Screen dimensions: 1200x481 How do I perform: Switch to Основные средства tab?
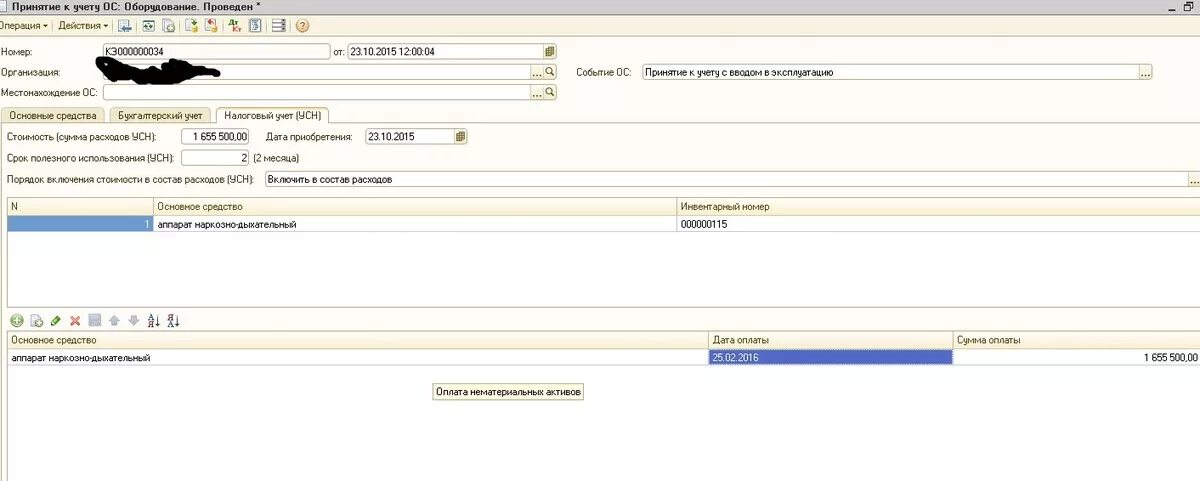pyautogui.click(x=53, y=116)
